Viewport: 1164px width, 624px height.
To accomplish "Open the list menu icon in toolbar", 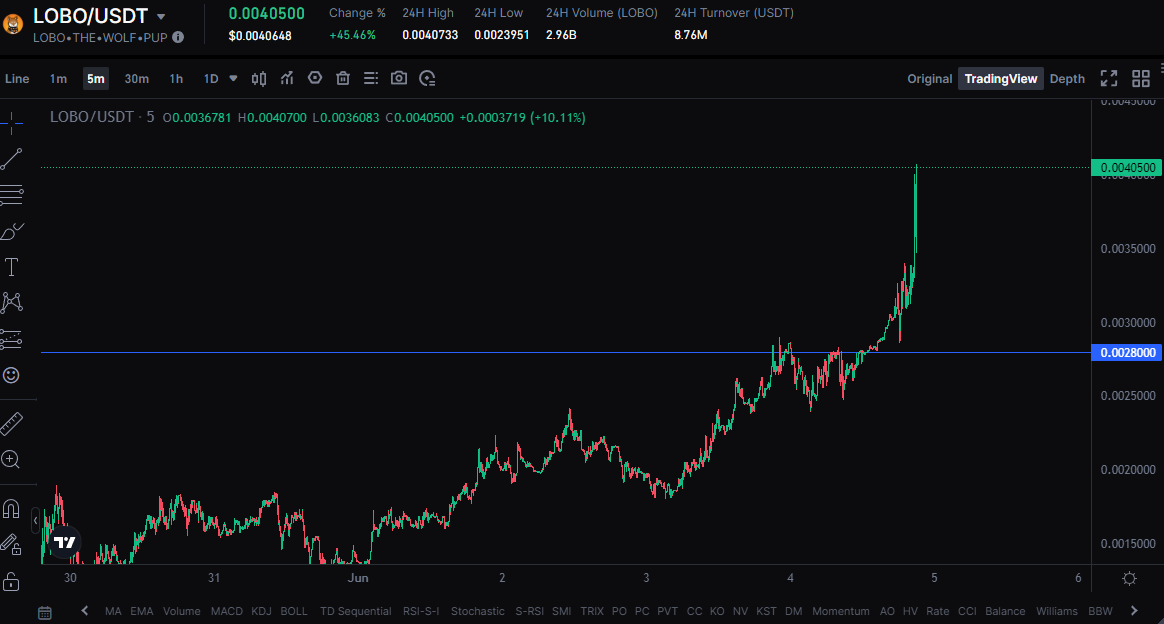I will [x=371, y=79].
